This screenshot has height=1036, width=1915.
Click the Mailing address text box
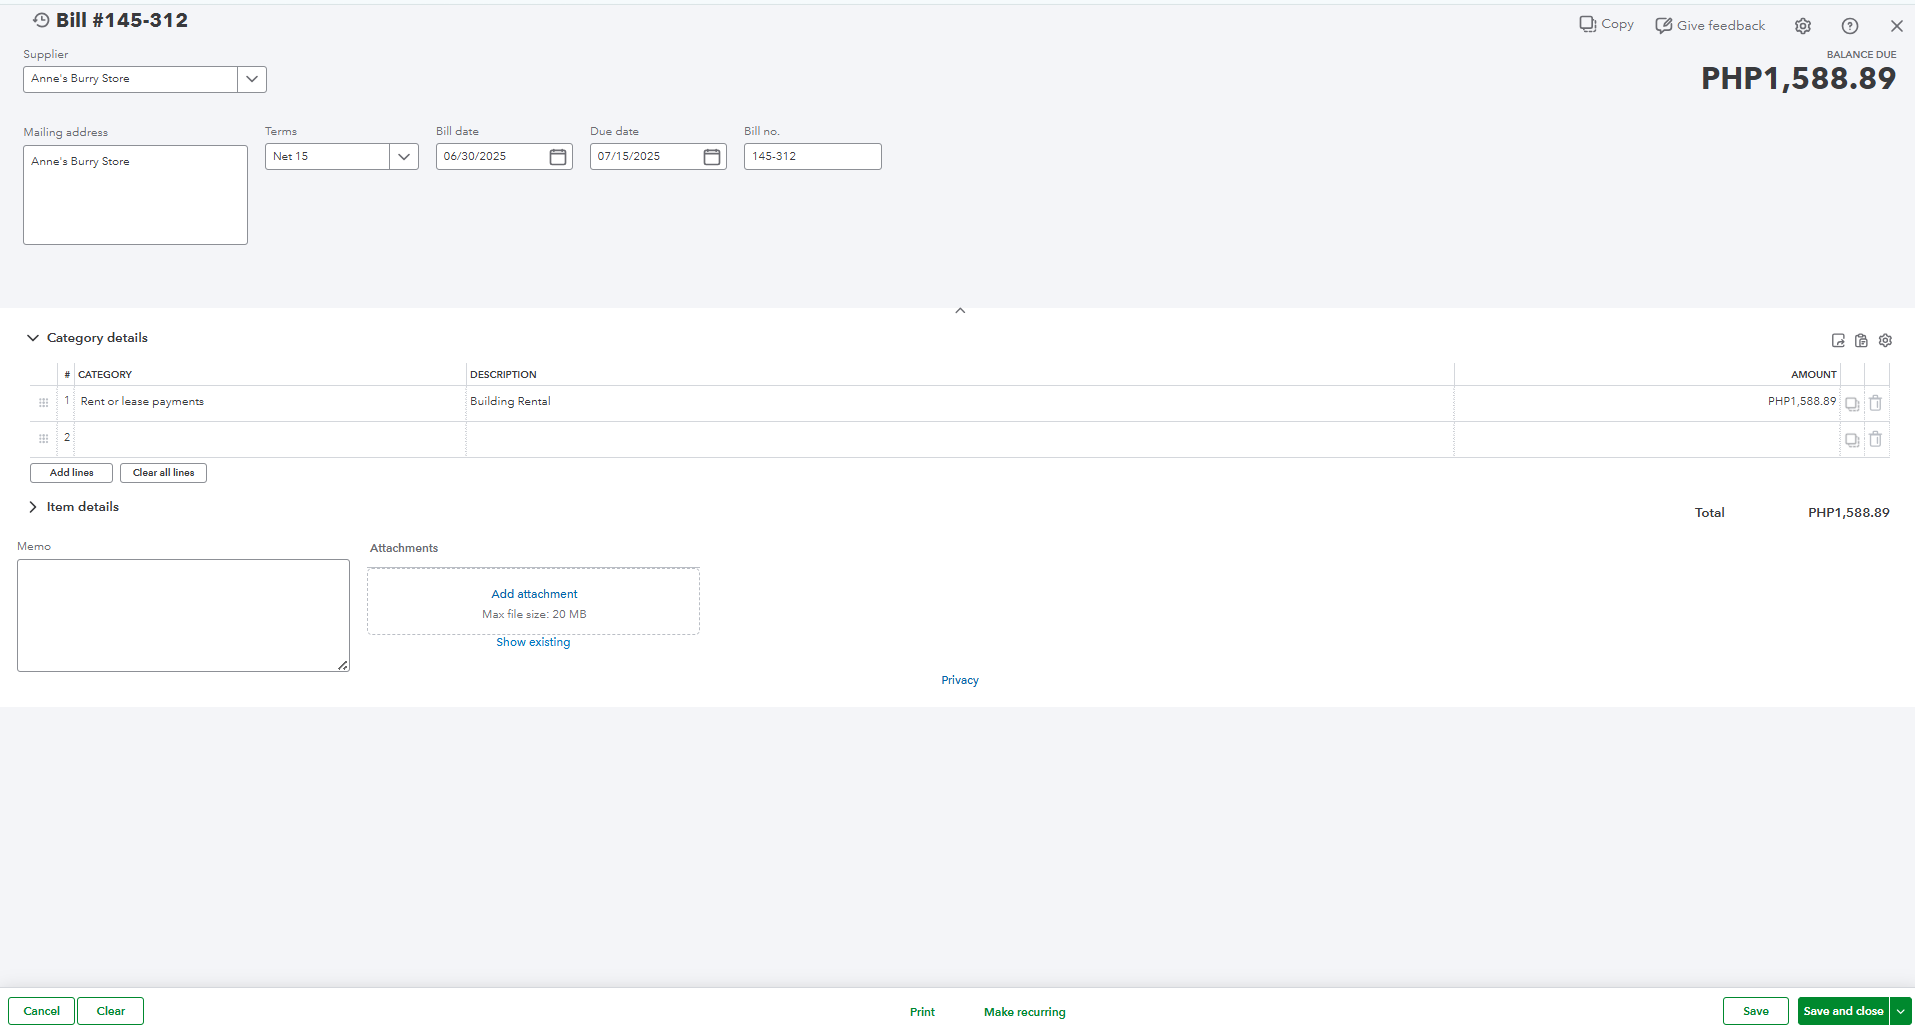pyautogui.click(x=135, y=195)
